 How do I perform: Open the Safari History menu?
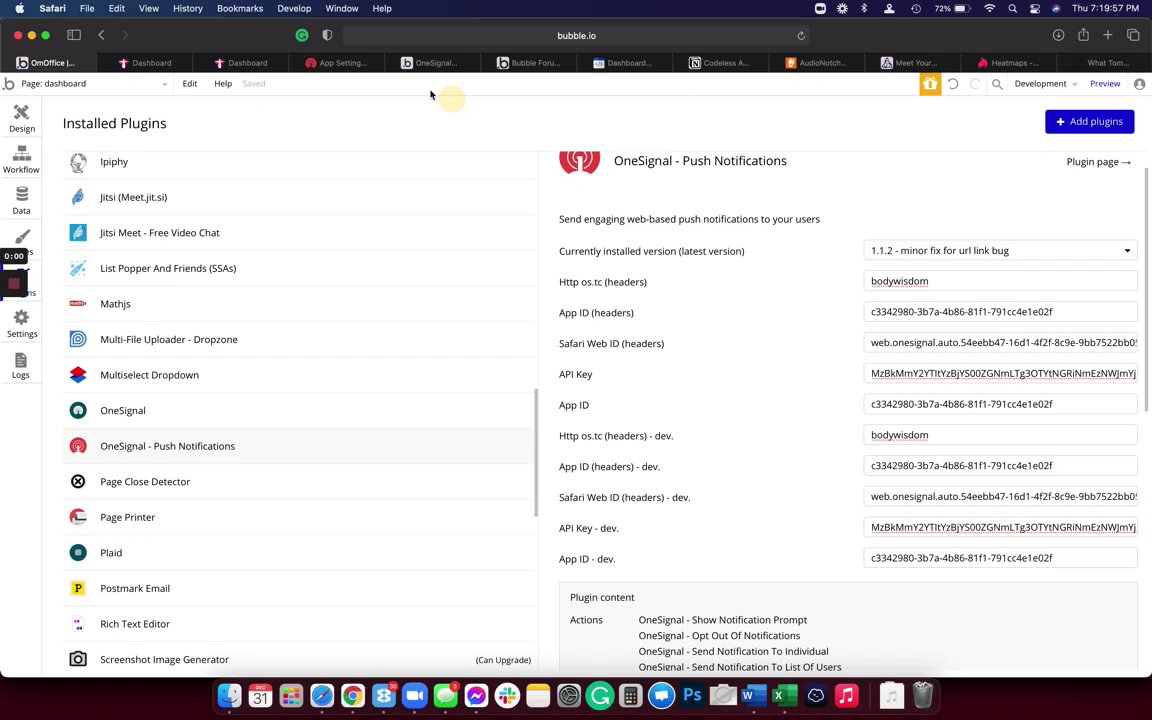click(x=187, y=8)
